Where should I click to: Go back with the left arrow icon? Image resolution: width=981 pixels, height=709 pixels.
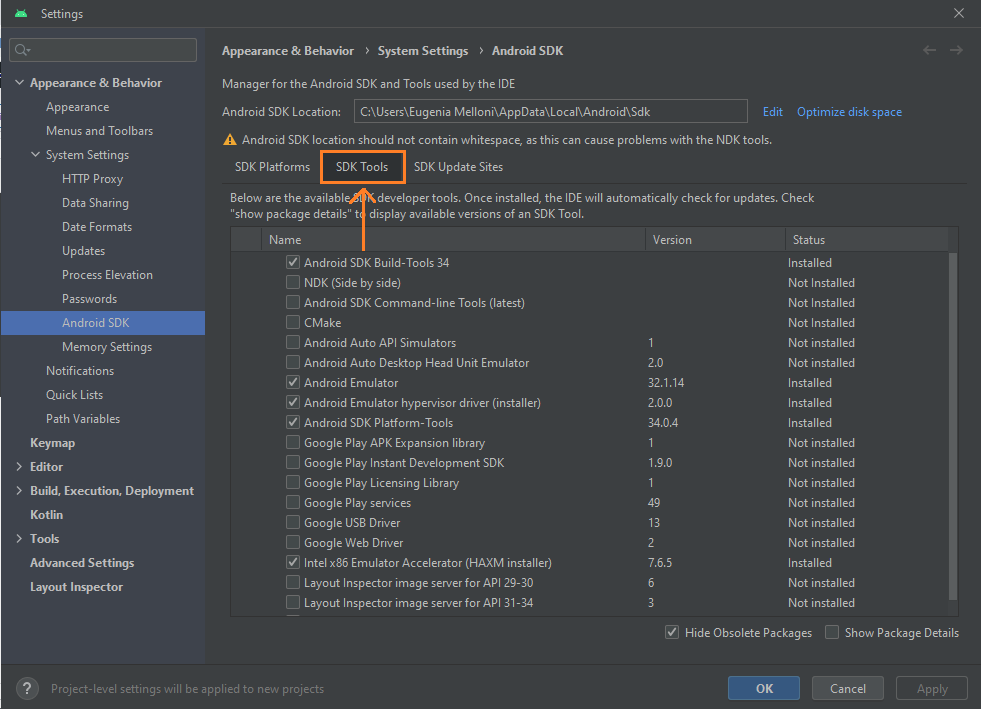tap(930, 50)
